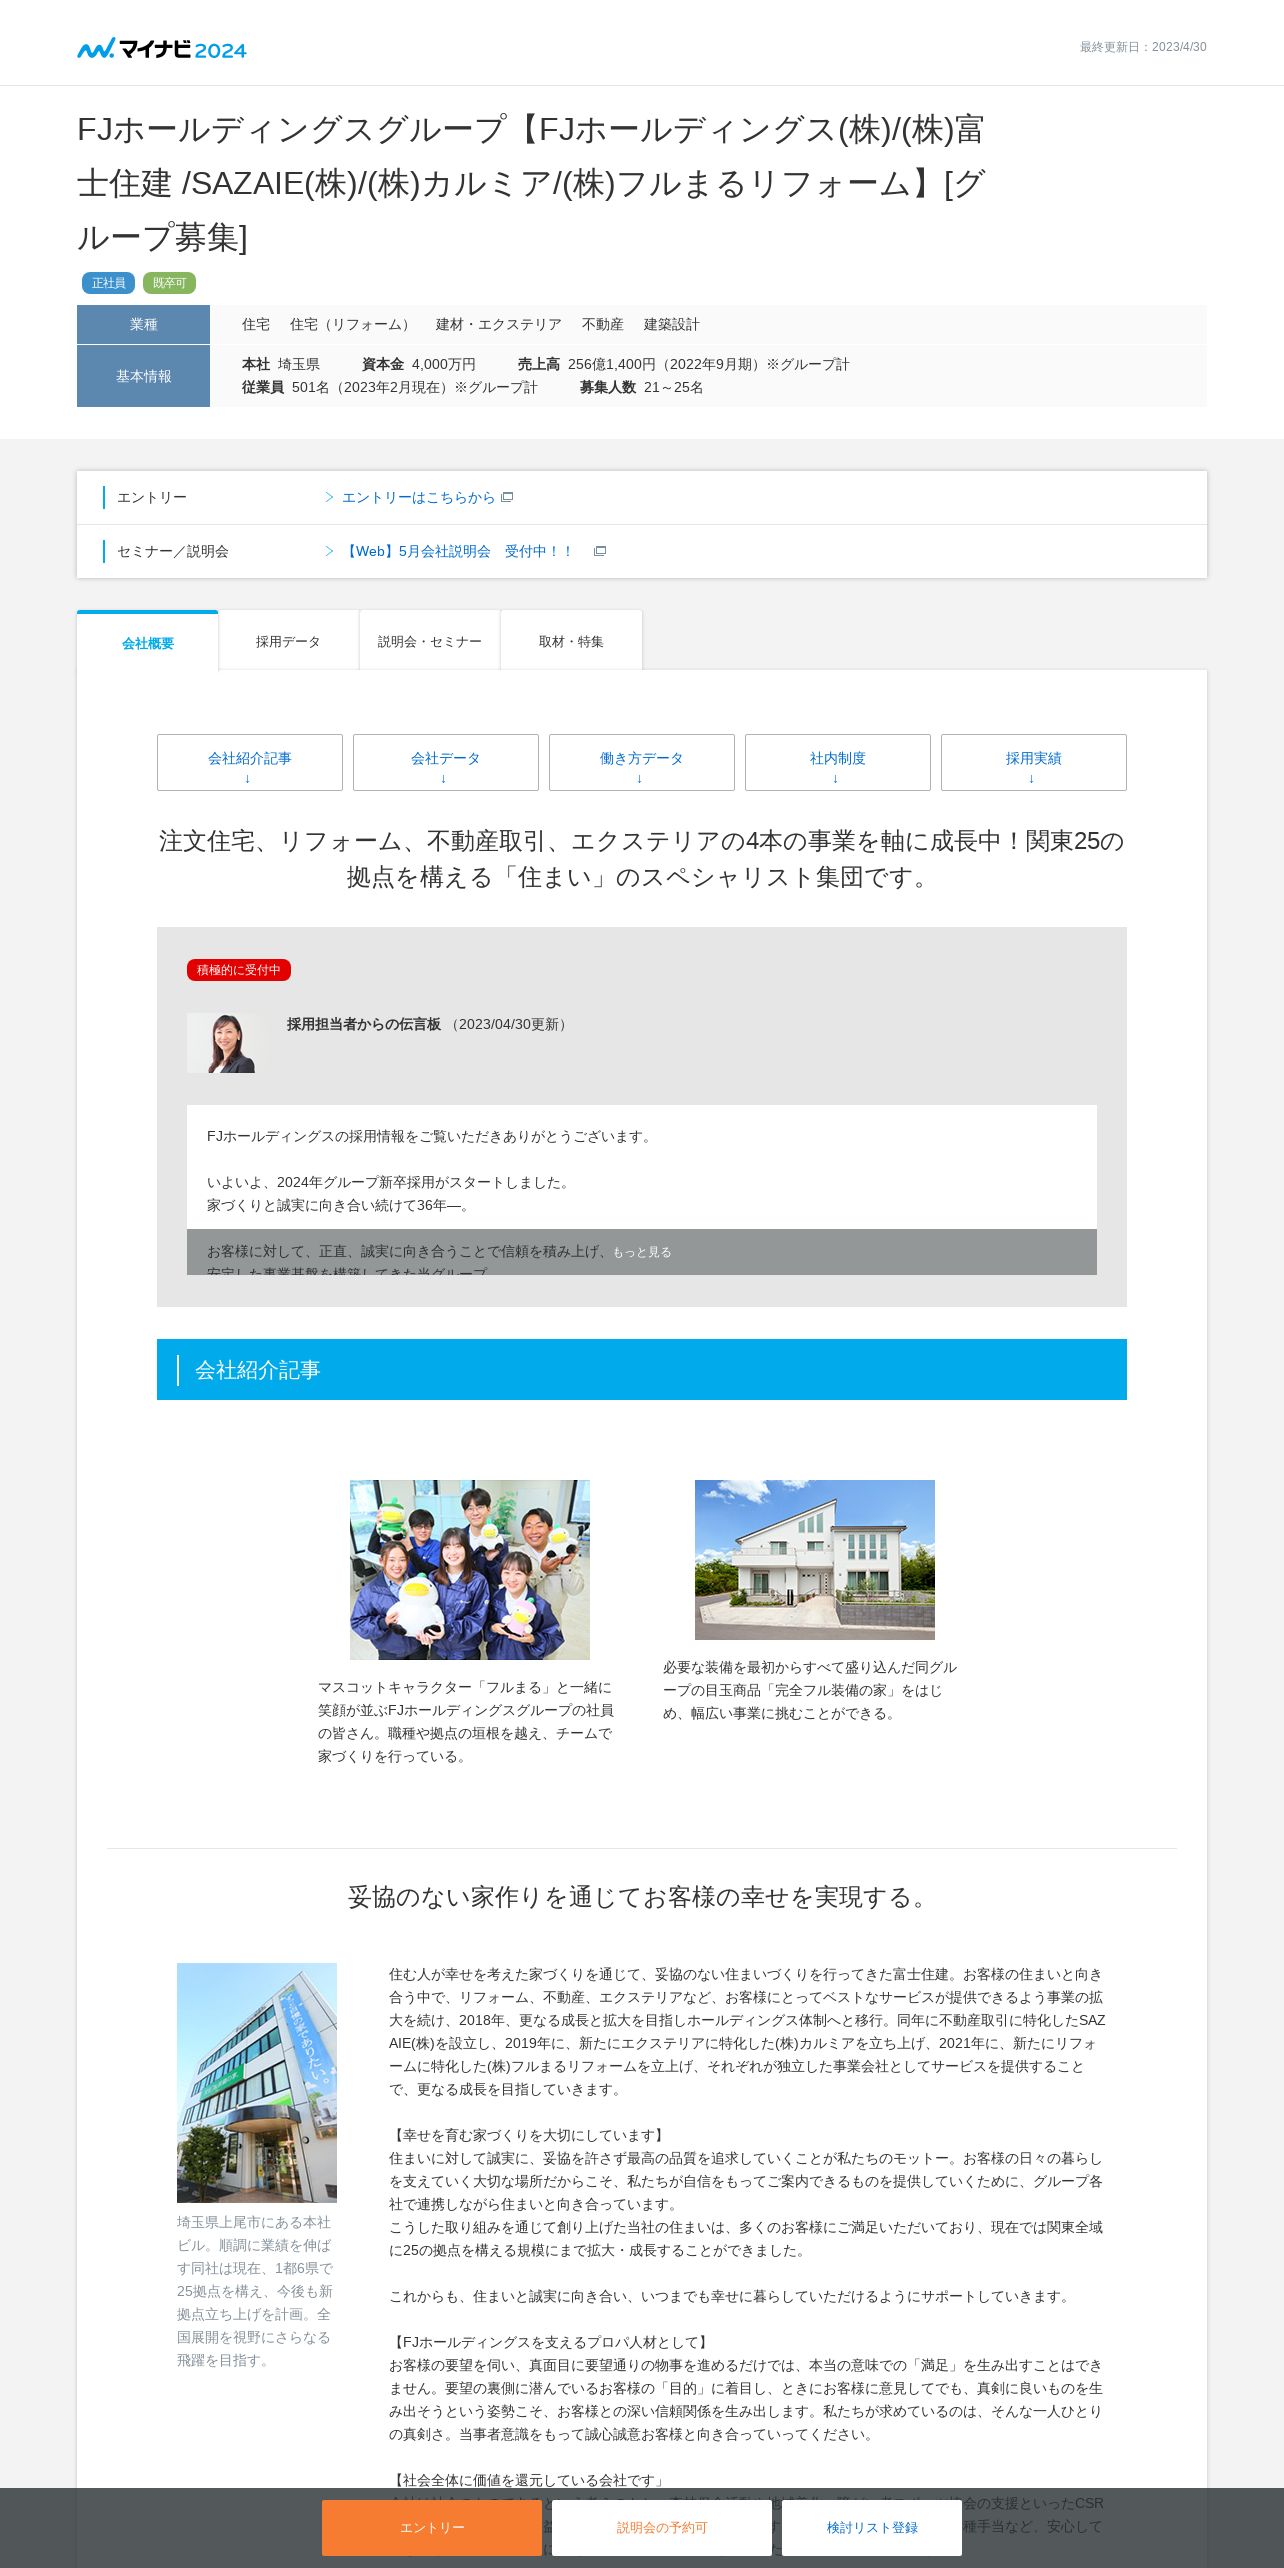Open the 【Web】5月会社説明会 受付中 link
Image resolution: width=1284 pixels, height=2568 pixels.
458,551
